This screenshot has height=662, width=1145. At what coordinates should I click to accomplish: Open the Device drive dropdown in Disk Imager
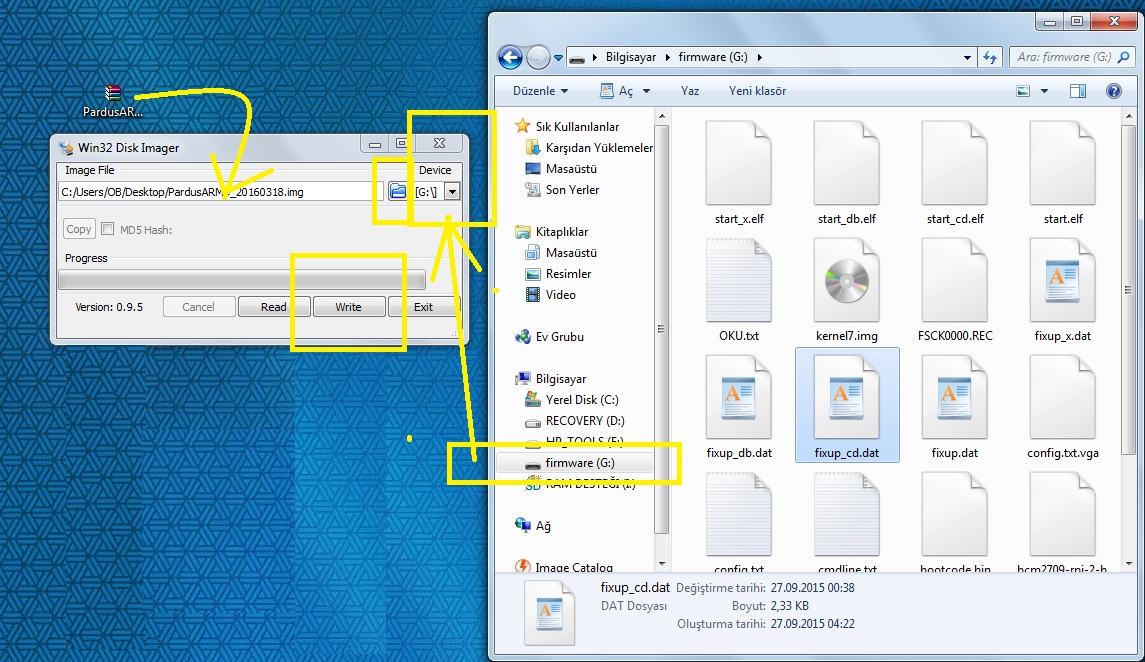coord(452,192)
